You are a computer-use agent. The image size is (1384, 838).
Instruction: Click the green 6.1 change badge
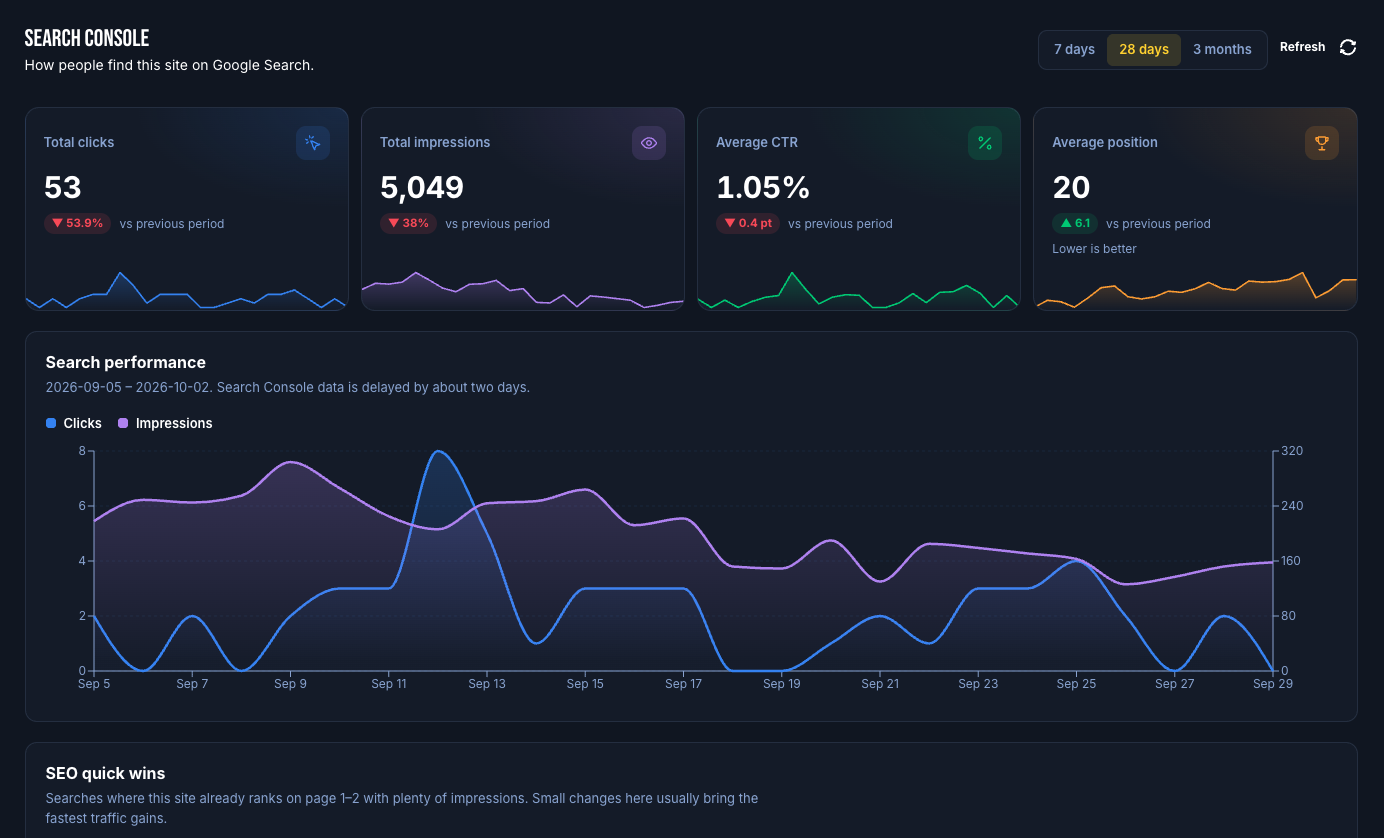1074,224
